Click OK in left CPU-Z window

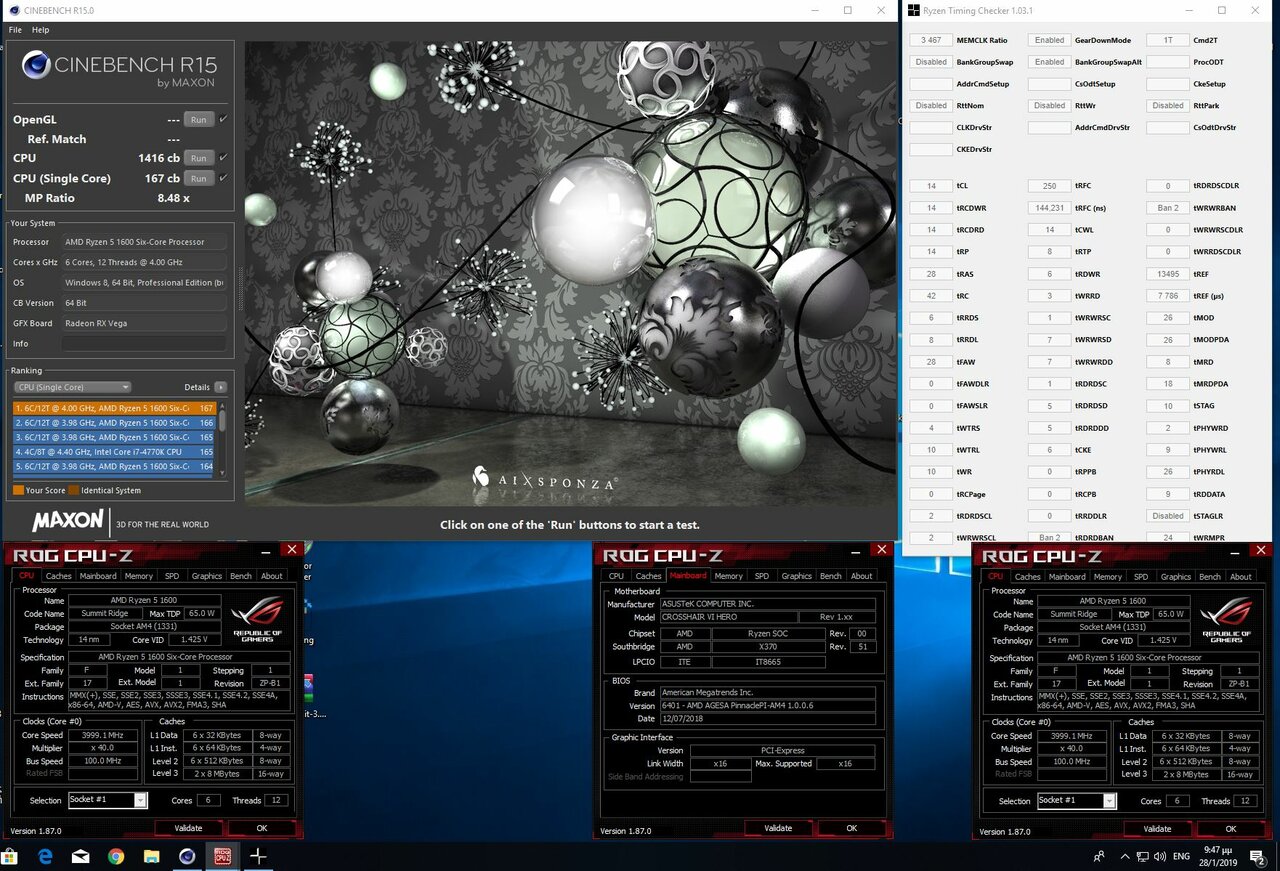[x=262, y=828]
